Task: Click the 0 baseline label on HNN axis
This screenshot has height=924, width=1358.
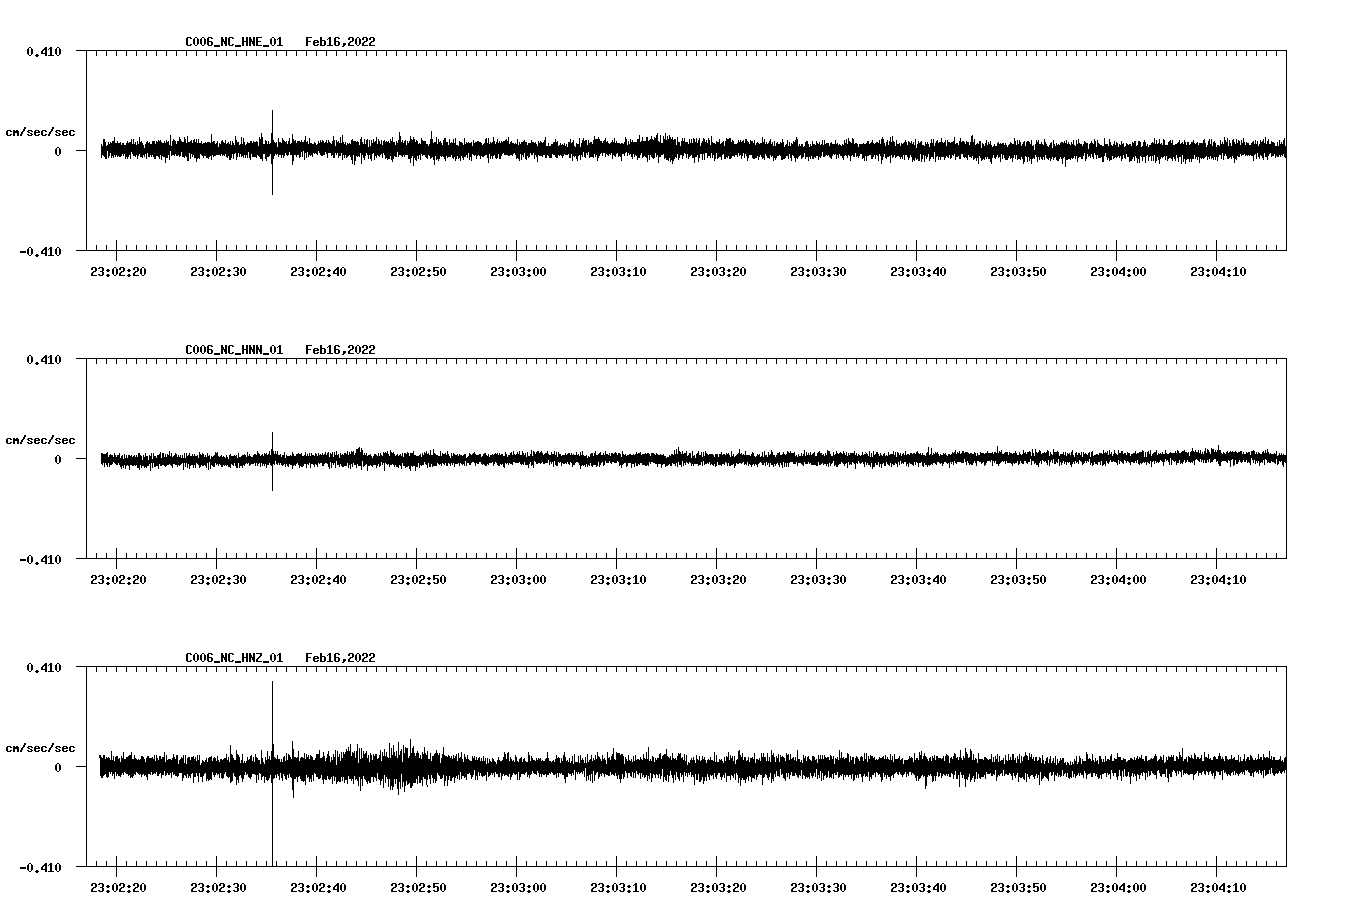Action: click(58, 459)
